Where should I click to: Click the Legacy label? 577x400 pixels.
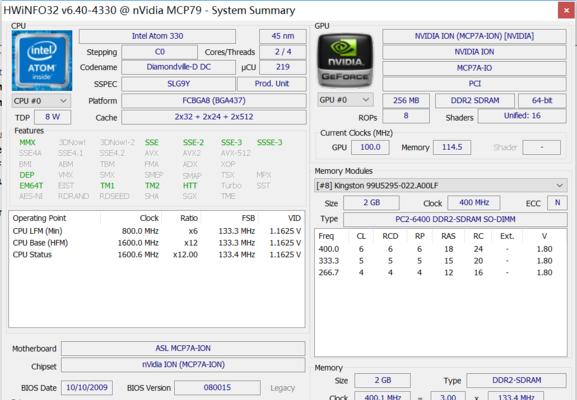coord(283,388)
